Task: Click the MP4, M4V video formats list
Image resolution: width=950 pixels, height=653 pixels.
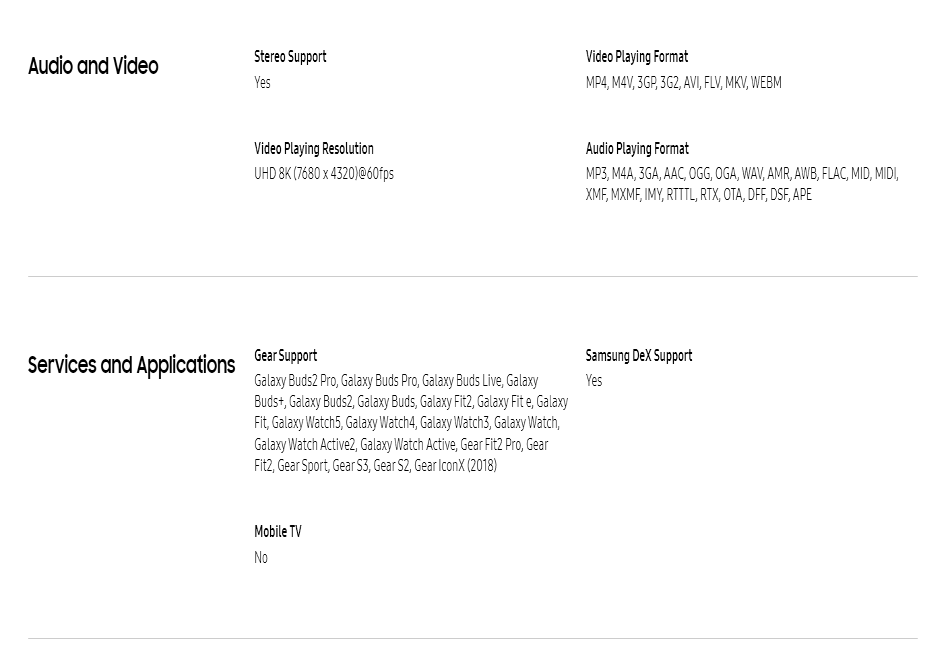Action: click(683, 82)
